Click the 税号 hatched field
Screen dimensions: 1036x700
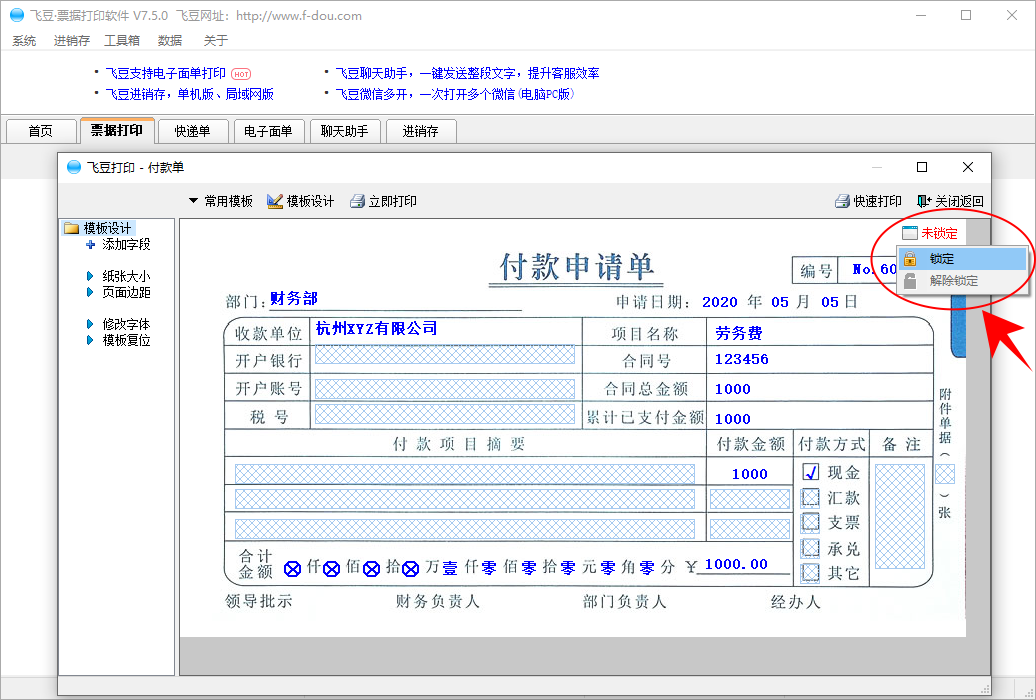[x=445, y=414]
